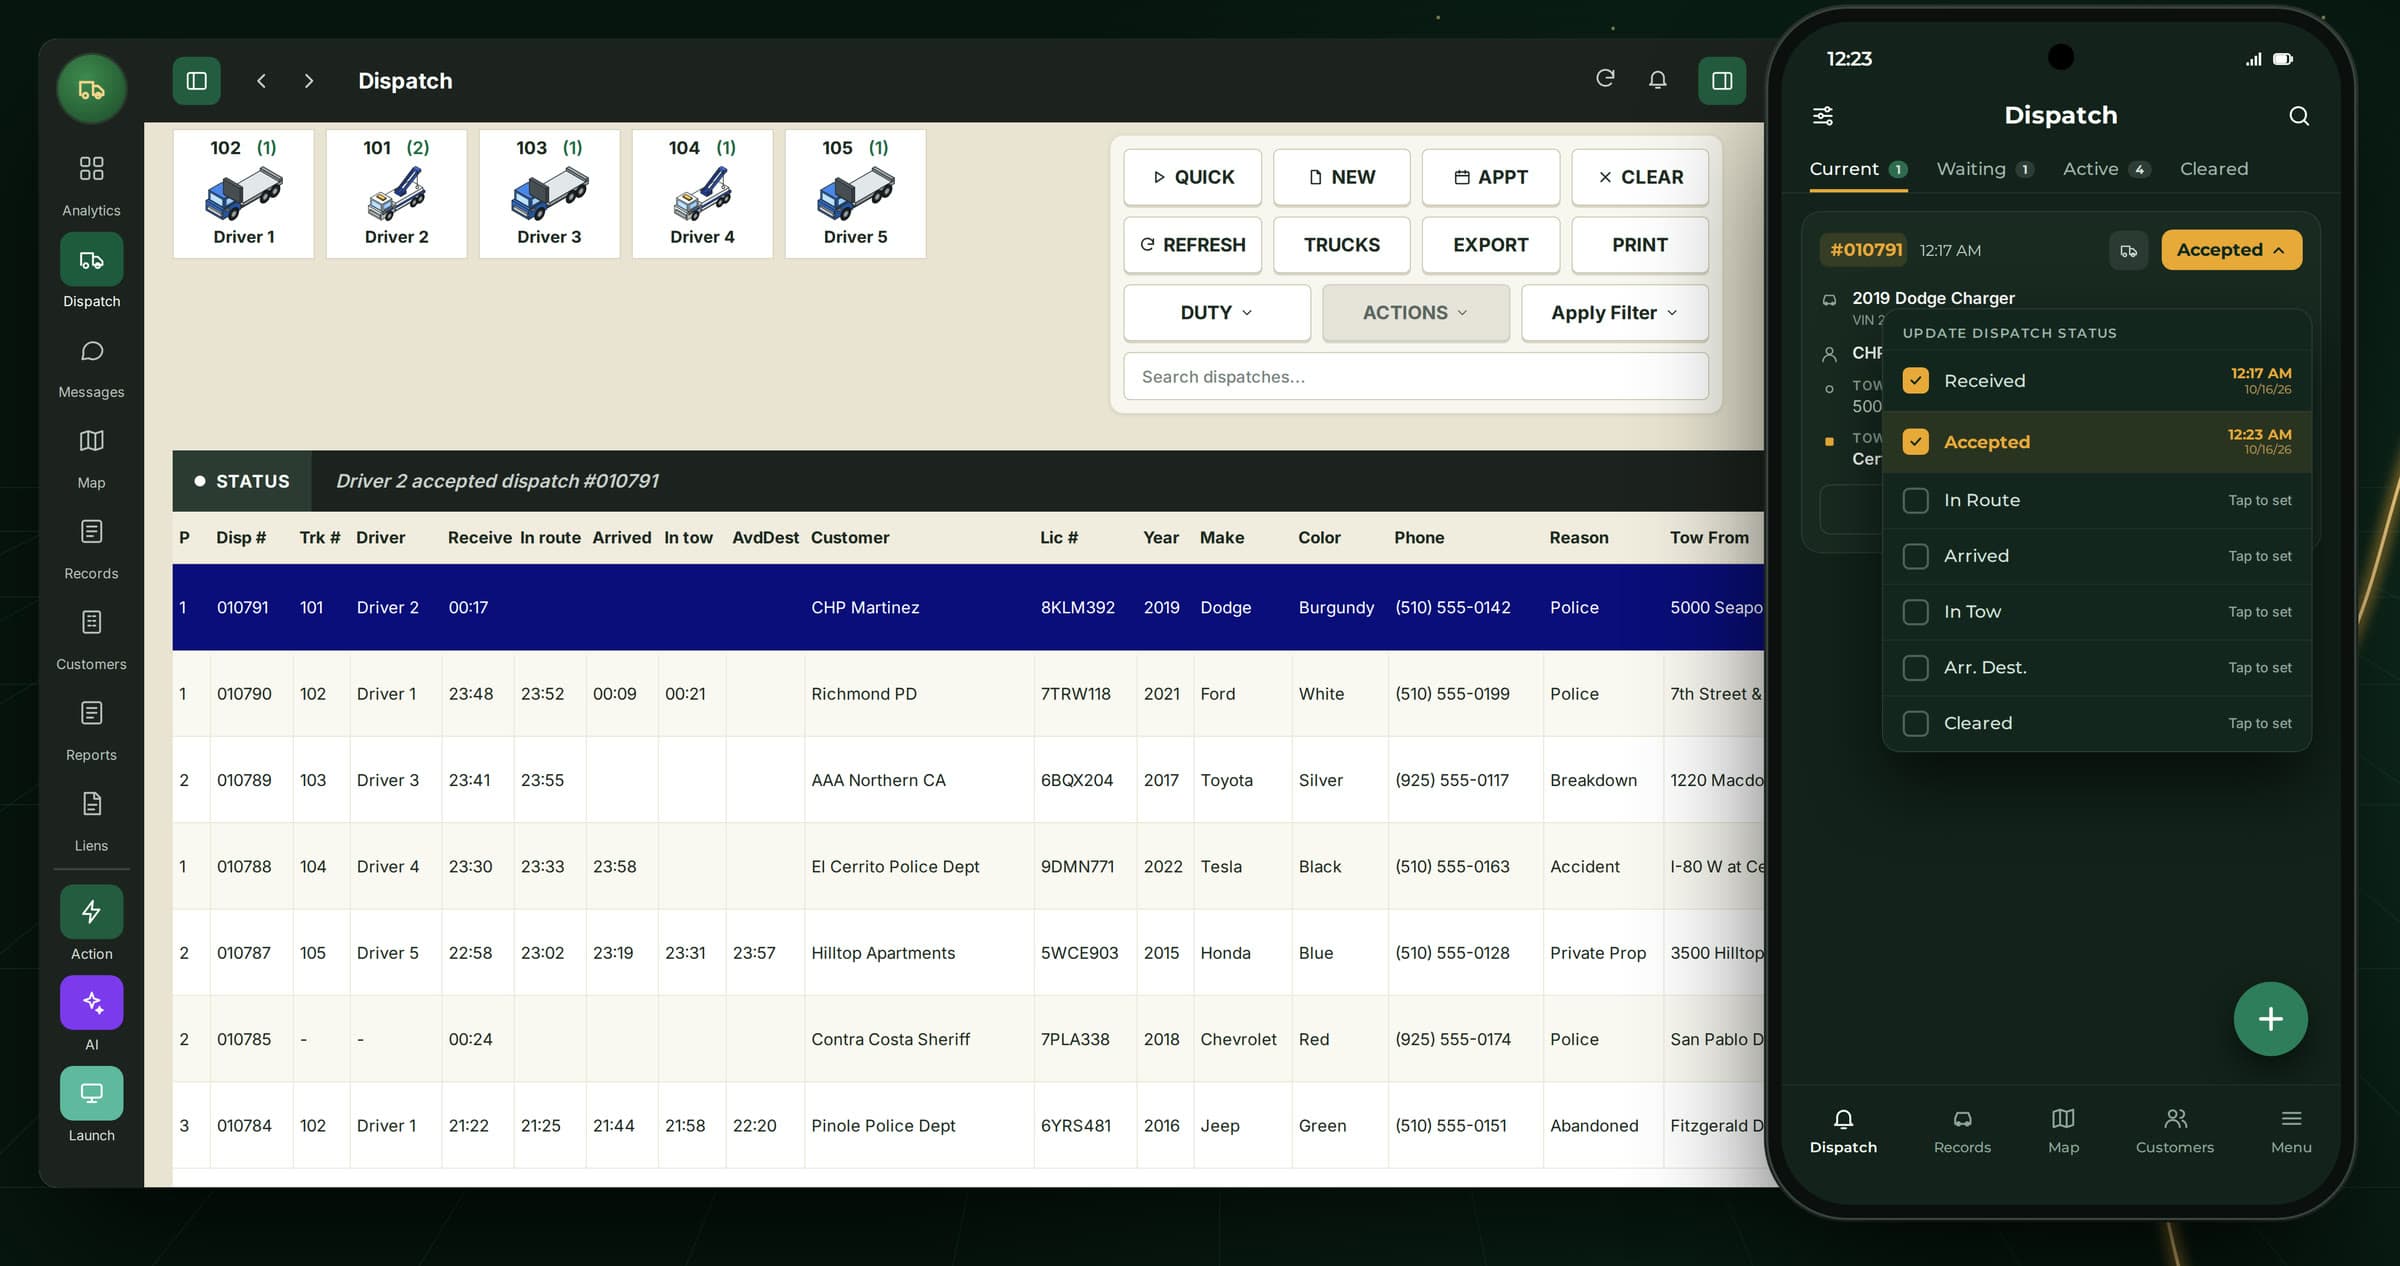
Task: Collapse the Accepted status dropdown
Action: pos(2231,250)
